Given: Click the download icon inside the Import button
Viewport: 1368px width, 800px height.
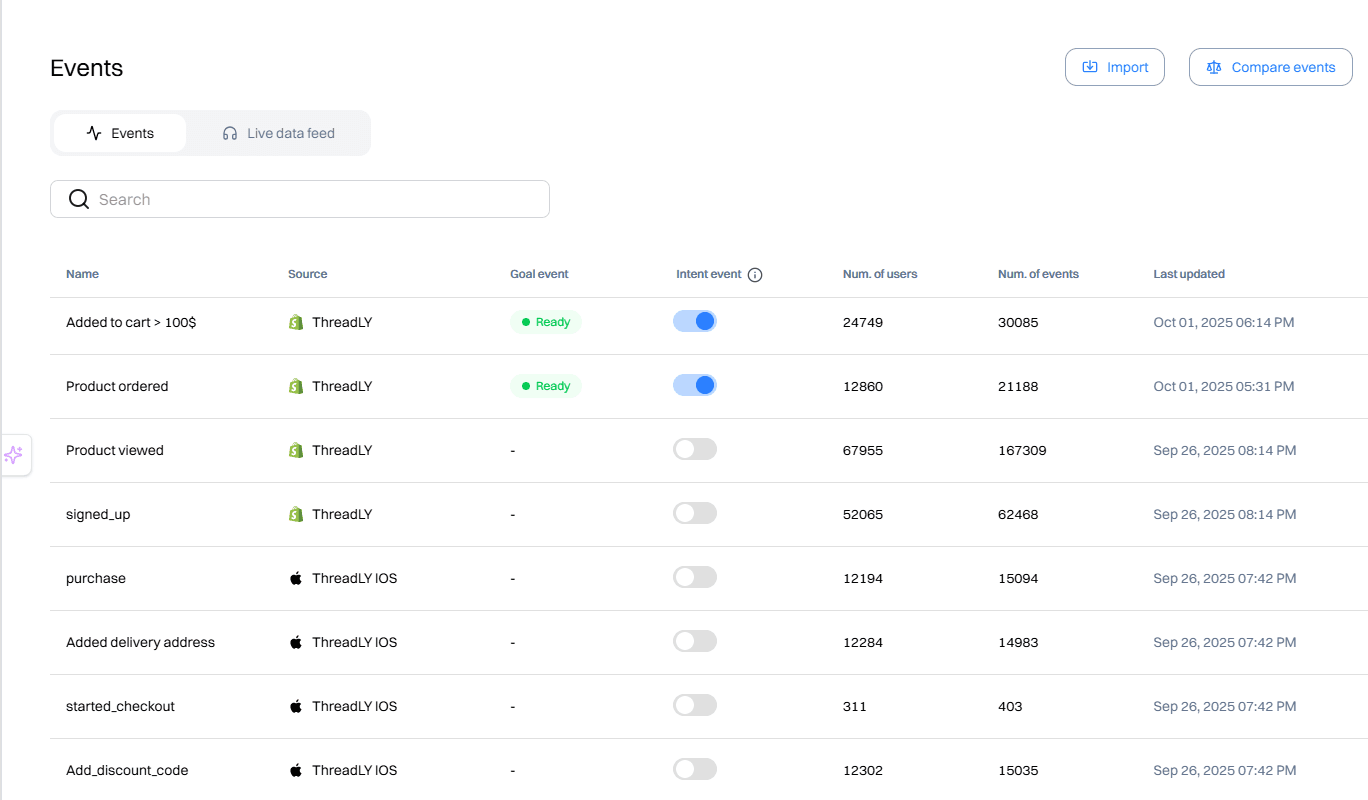Looking at the screenshot, I should pyautogui.click(x=1090, y=66).
